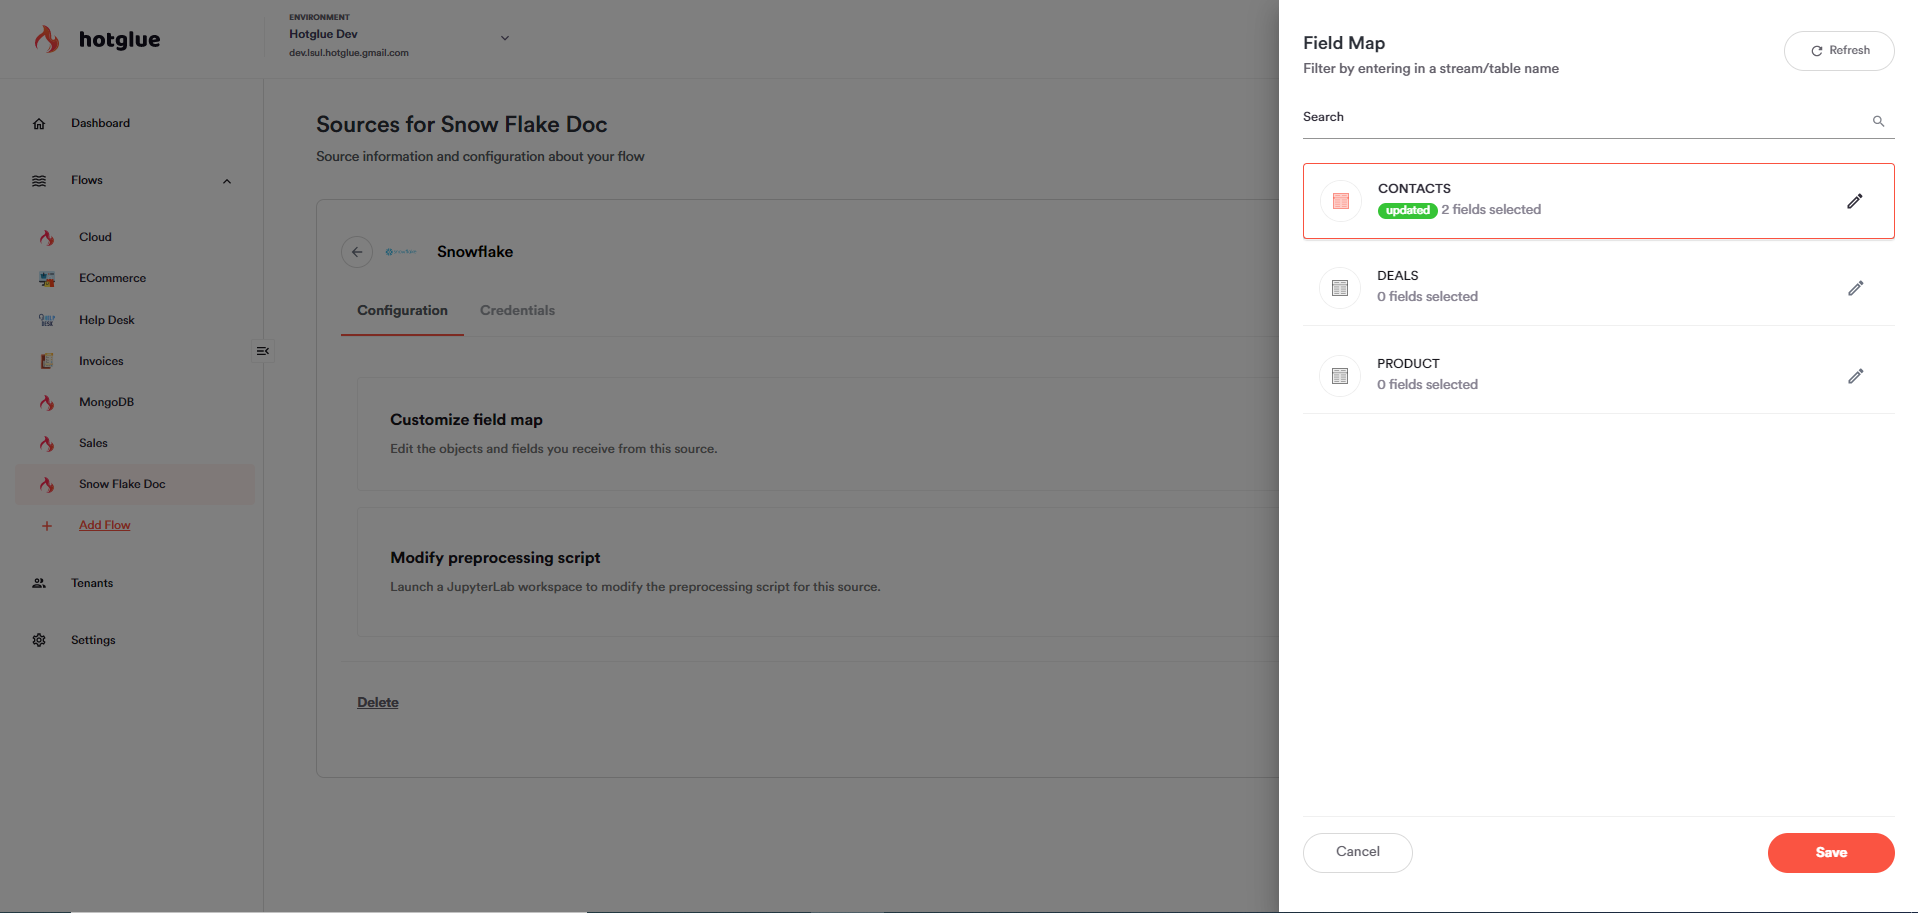The image size is (1918, 913).
Task: Click the CONTACTS table icon
Action: (x=1341, y=201)
